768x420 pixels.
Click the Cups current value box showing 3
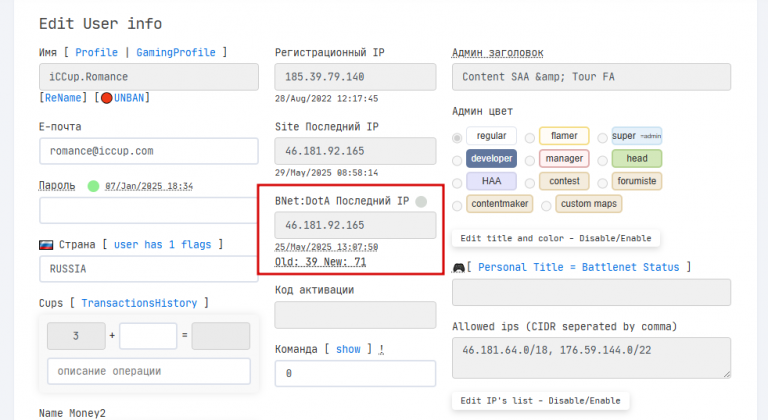76,336
